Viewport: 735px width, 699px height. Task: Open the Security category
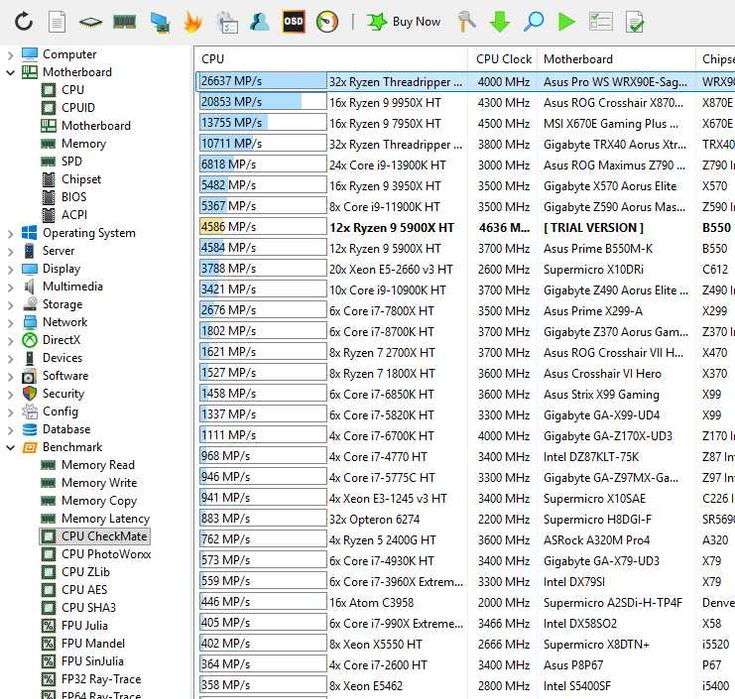click(63, 393)
